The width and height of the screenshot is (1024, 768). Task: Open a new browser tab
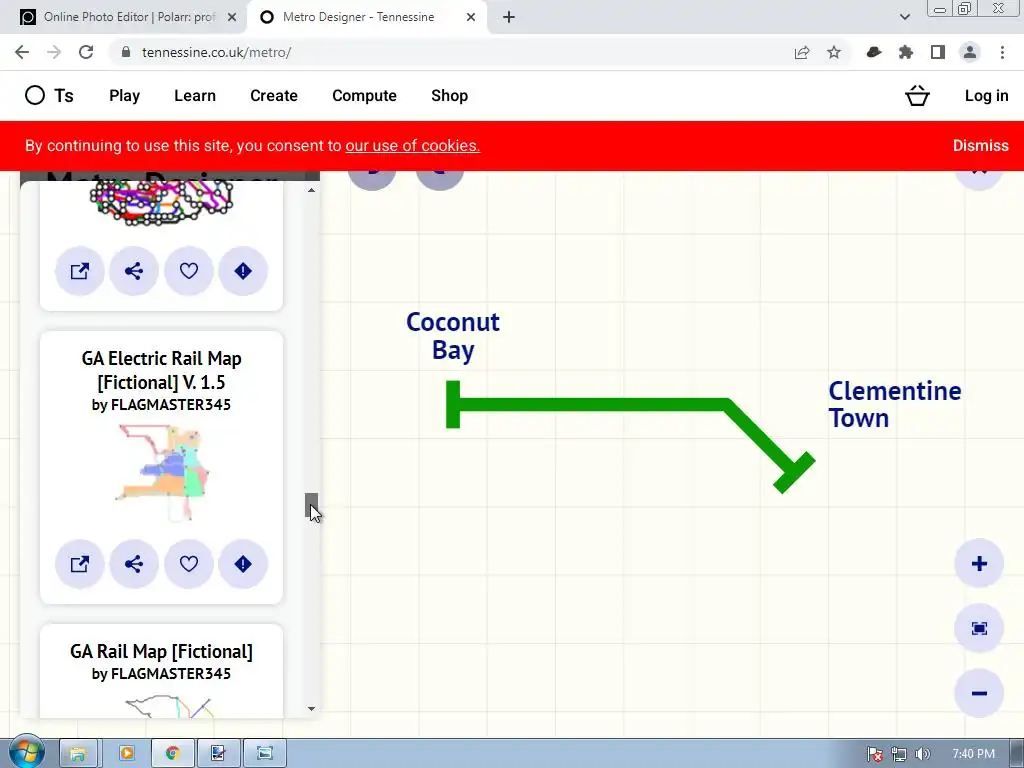pyautogui.click(x=509, y=17)
